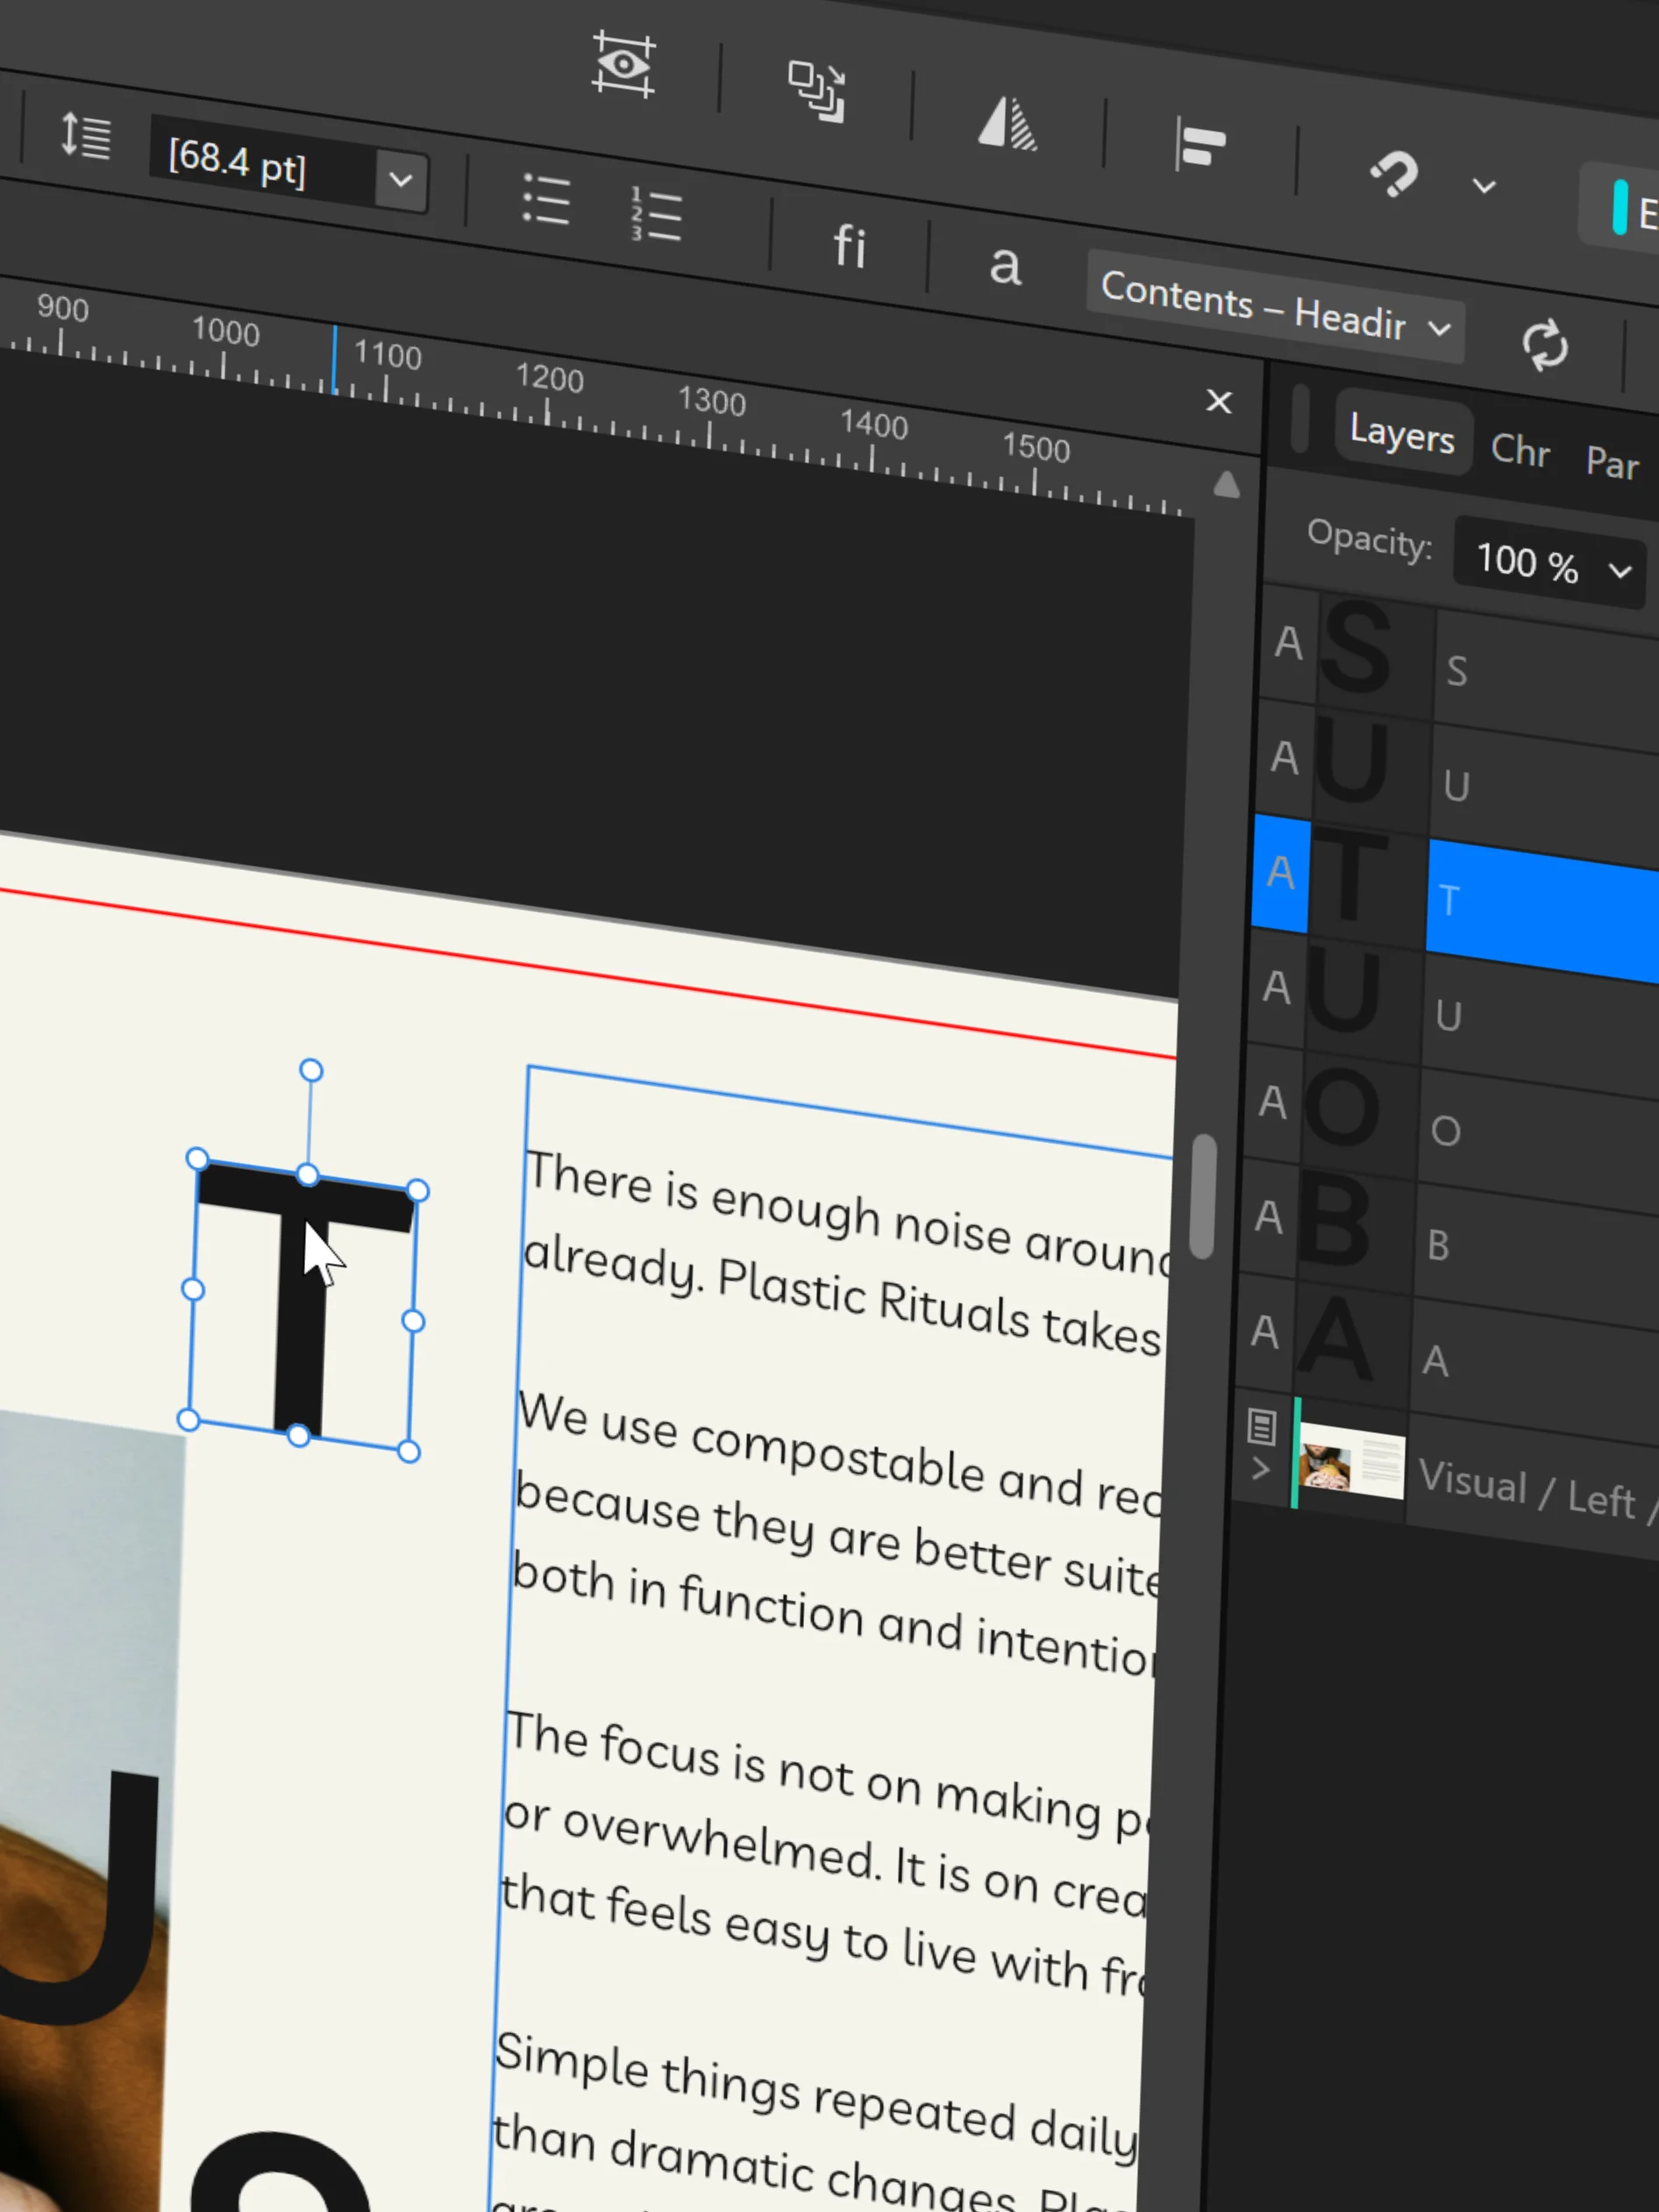
Task: Open the Contents – Heading style dropdown
Action: click(x=1275, y=306)
